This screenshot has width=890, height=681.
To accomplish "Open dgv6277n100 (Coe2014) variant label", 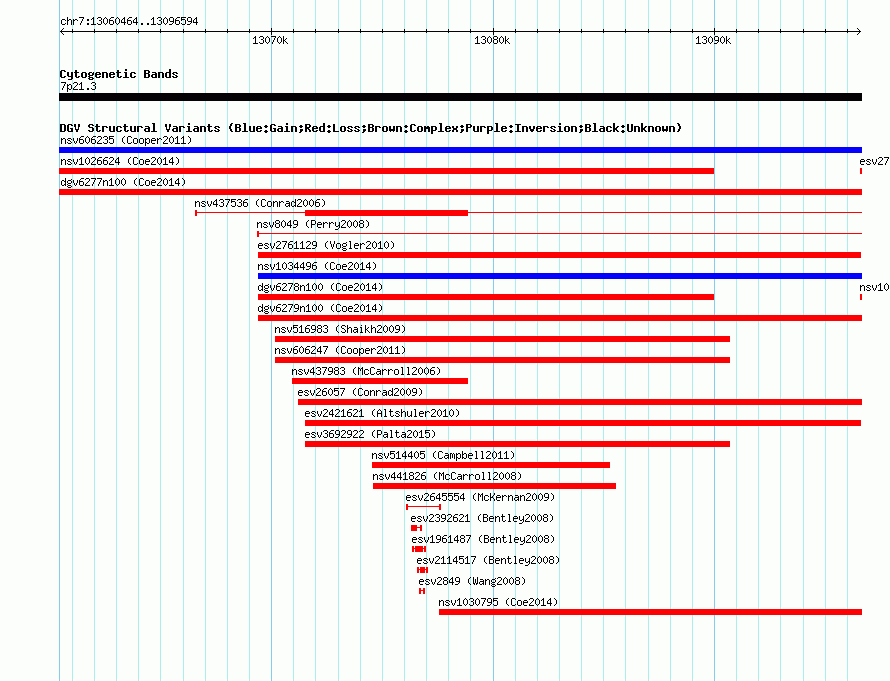I will (x=123, y=182).
